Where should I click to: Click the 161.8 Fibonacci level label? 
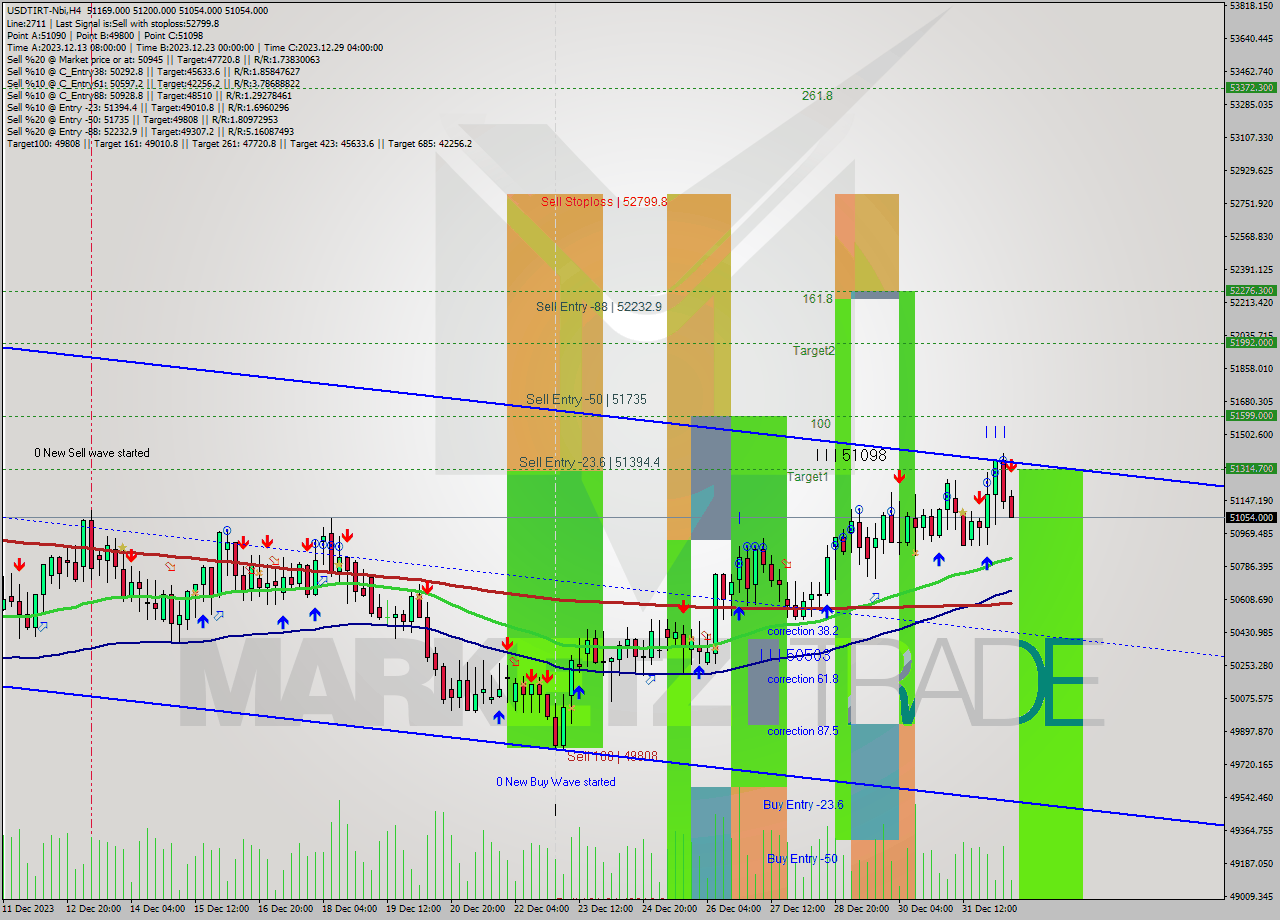817,299
